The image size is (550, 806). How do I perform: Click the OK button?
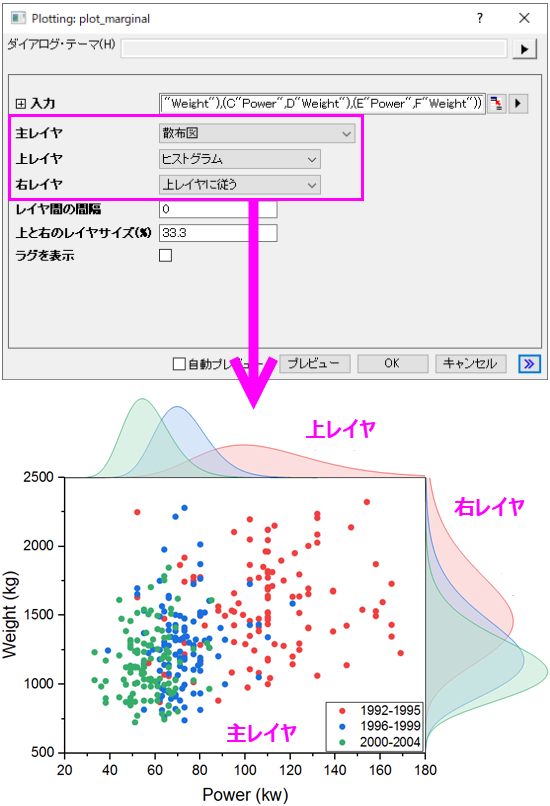point(392,364)
